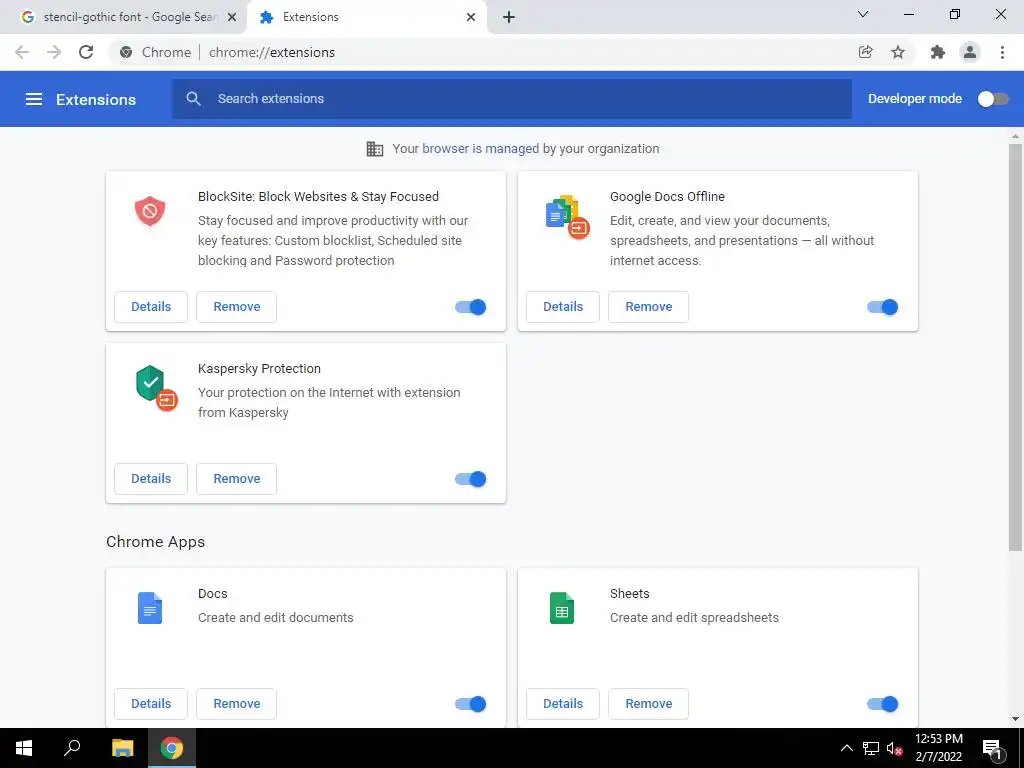Disable the Google Docs Offline toggle
Image resolution: width=1024 pixels, height=768 pixels.
(883, 307)
